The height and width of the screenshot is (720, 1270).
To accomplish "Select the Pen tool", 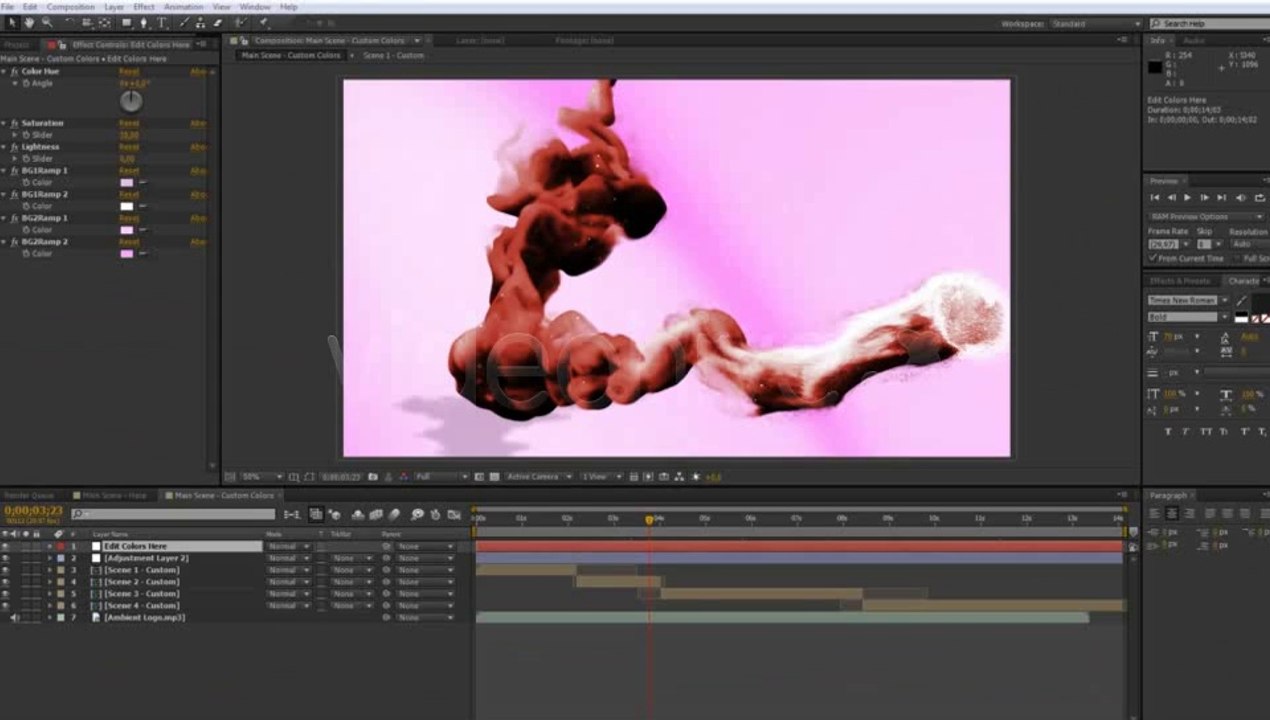I will (x=144, y=22).
